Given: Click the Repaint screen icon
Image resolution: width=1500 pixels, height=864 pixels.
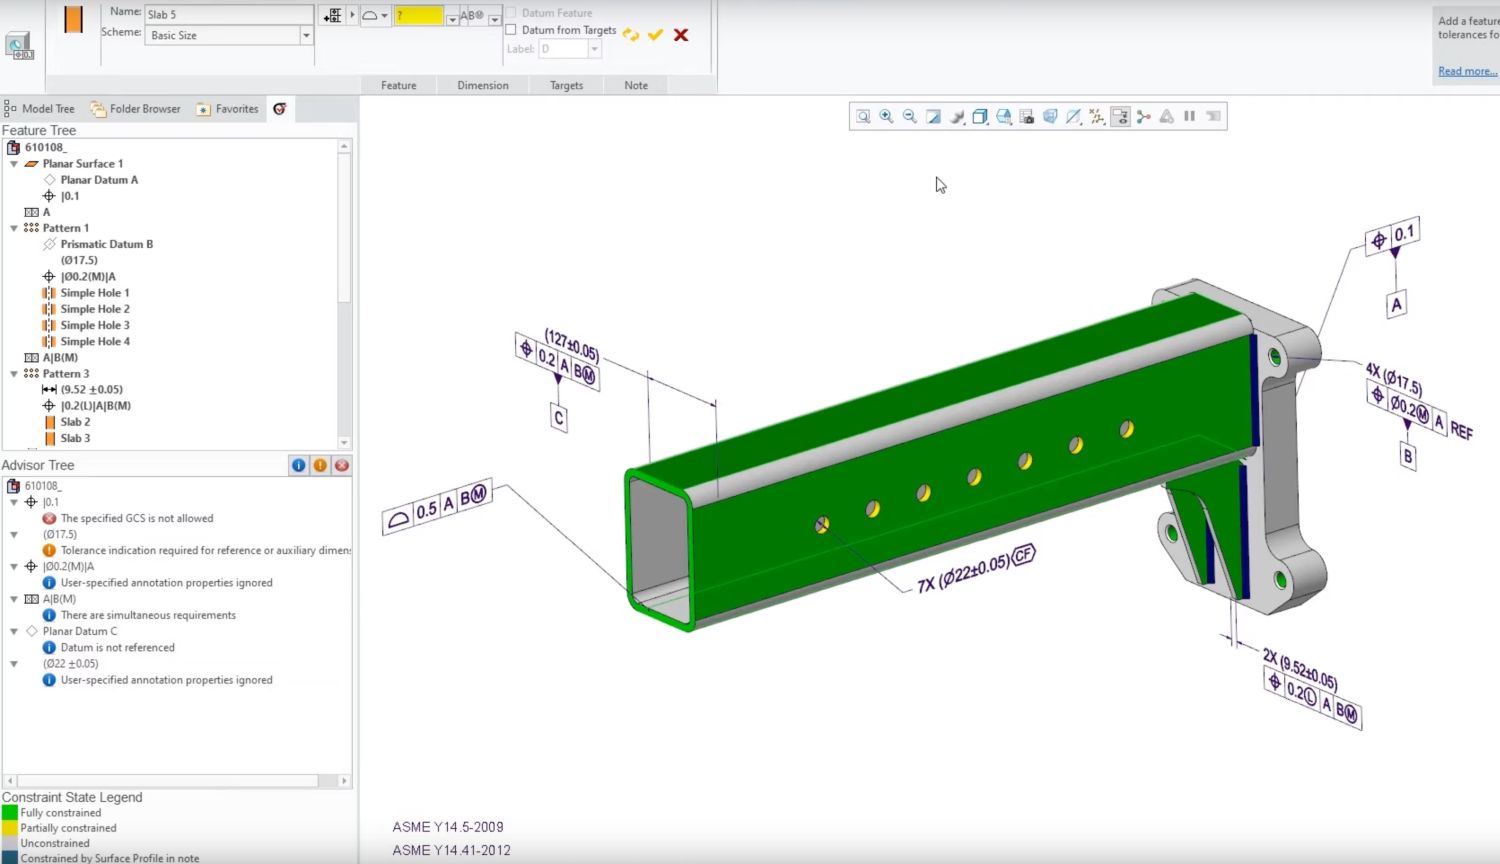Looking at the screenshot, I should coord(933,117).
